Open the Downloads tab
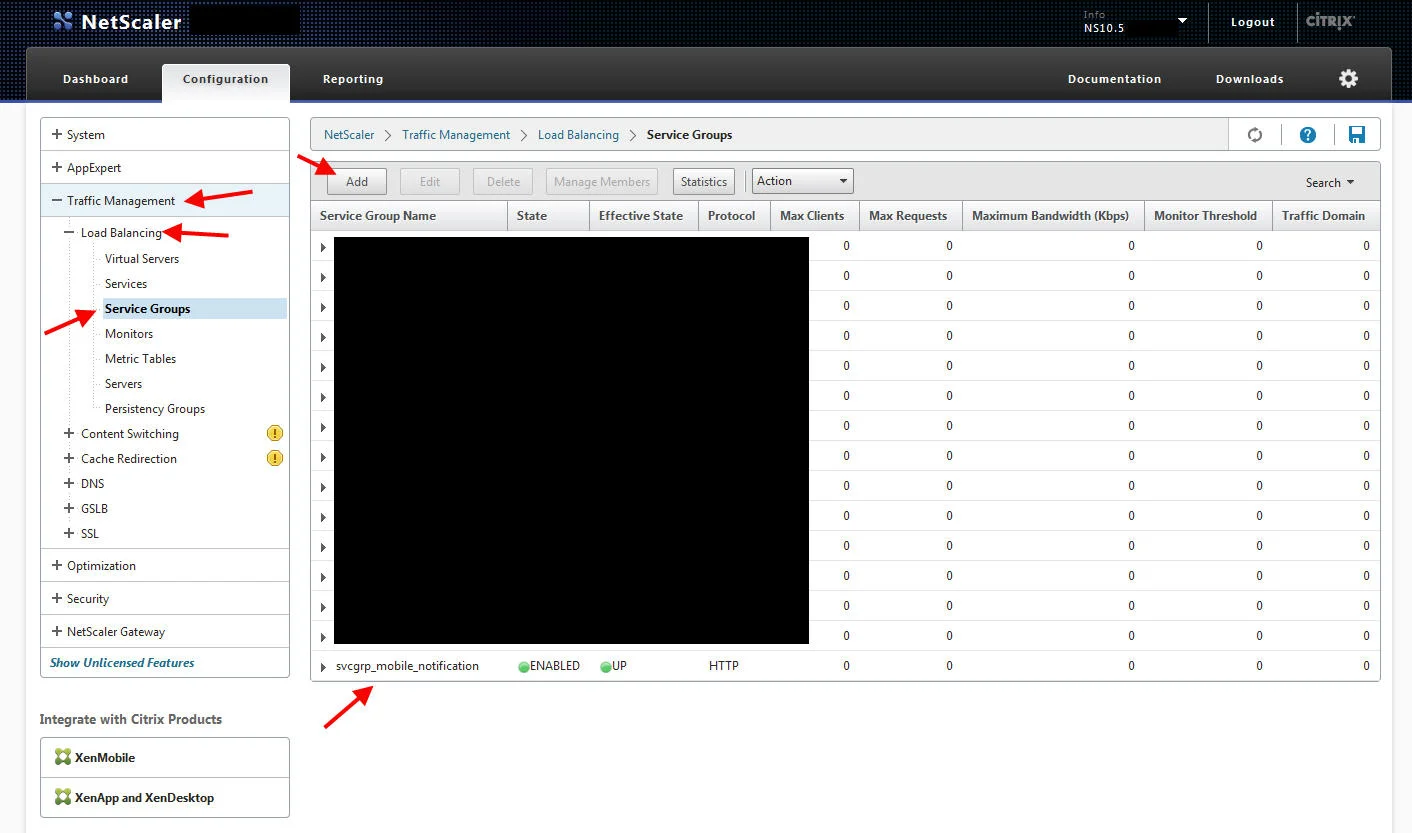Image resolution: width=1412 pixels, height=833 pixels. (x=1249, y=79)
